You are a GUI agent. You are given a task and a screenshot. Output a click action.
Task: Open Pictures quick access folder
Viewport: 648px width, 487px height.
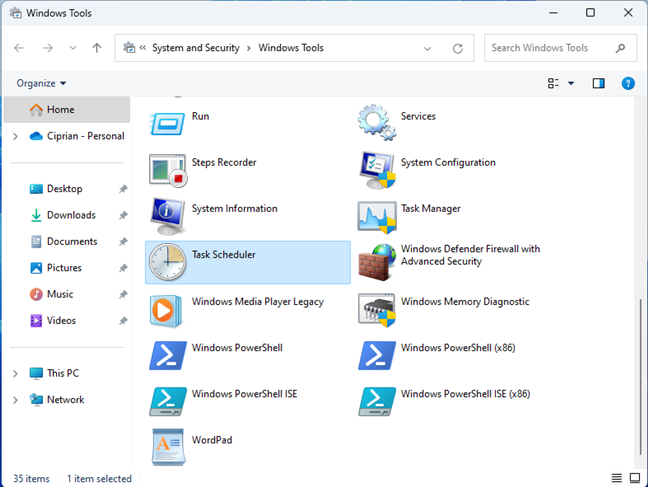pyautogui.click(x=56, y=268)
